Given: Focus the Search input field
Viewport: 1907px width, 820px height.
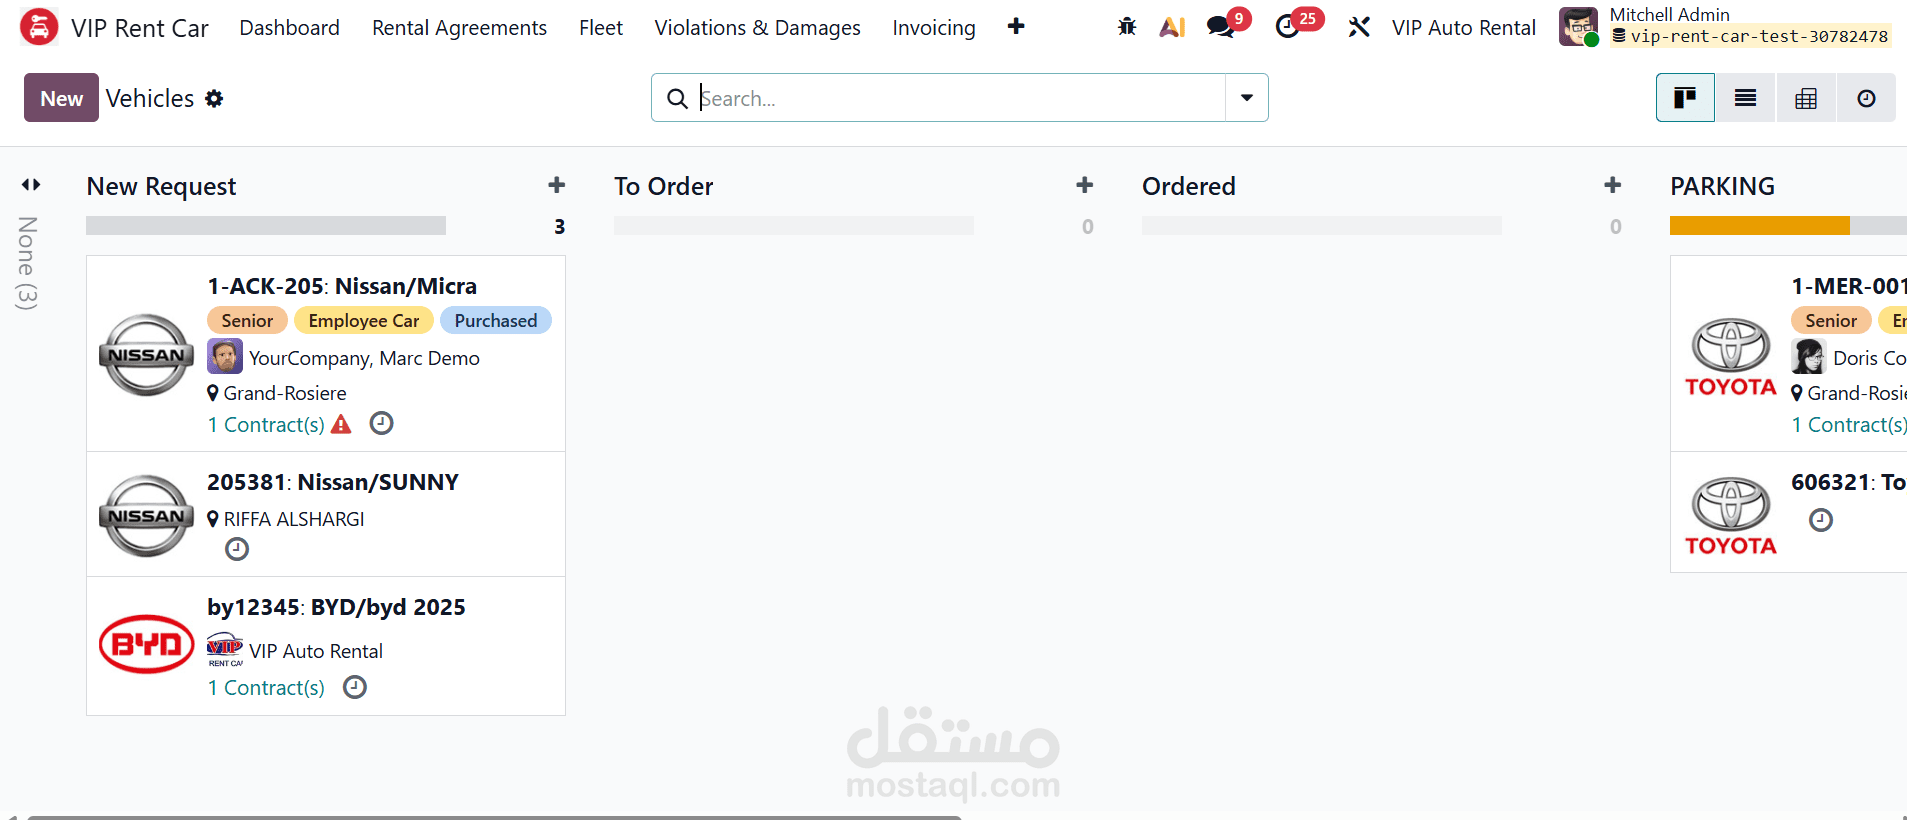Looking at the screenshot, I should coord(960,98).
